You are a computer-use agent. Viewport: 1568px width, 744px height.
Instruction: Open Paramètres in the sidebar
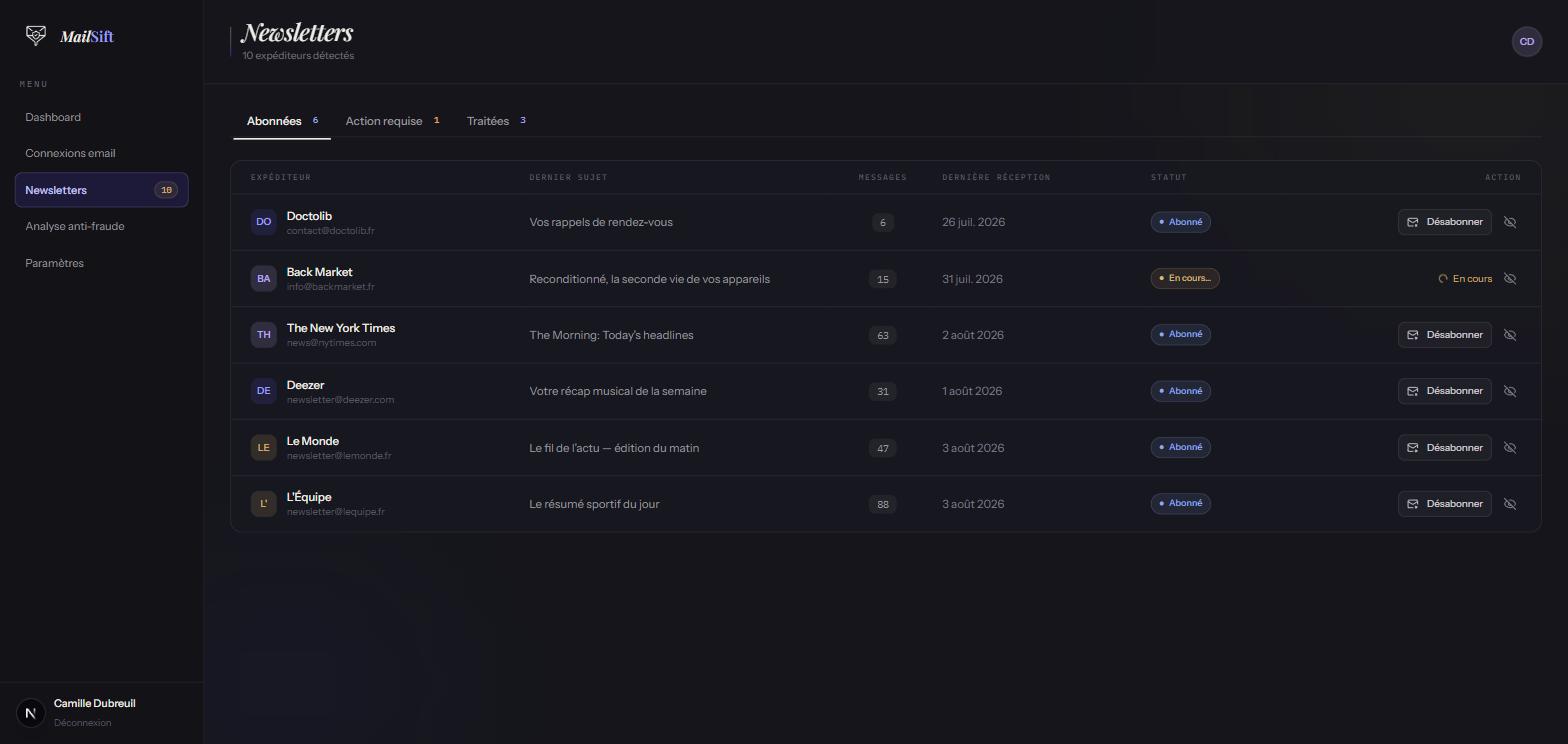pyautogui.click(x=101, y=263)
